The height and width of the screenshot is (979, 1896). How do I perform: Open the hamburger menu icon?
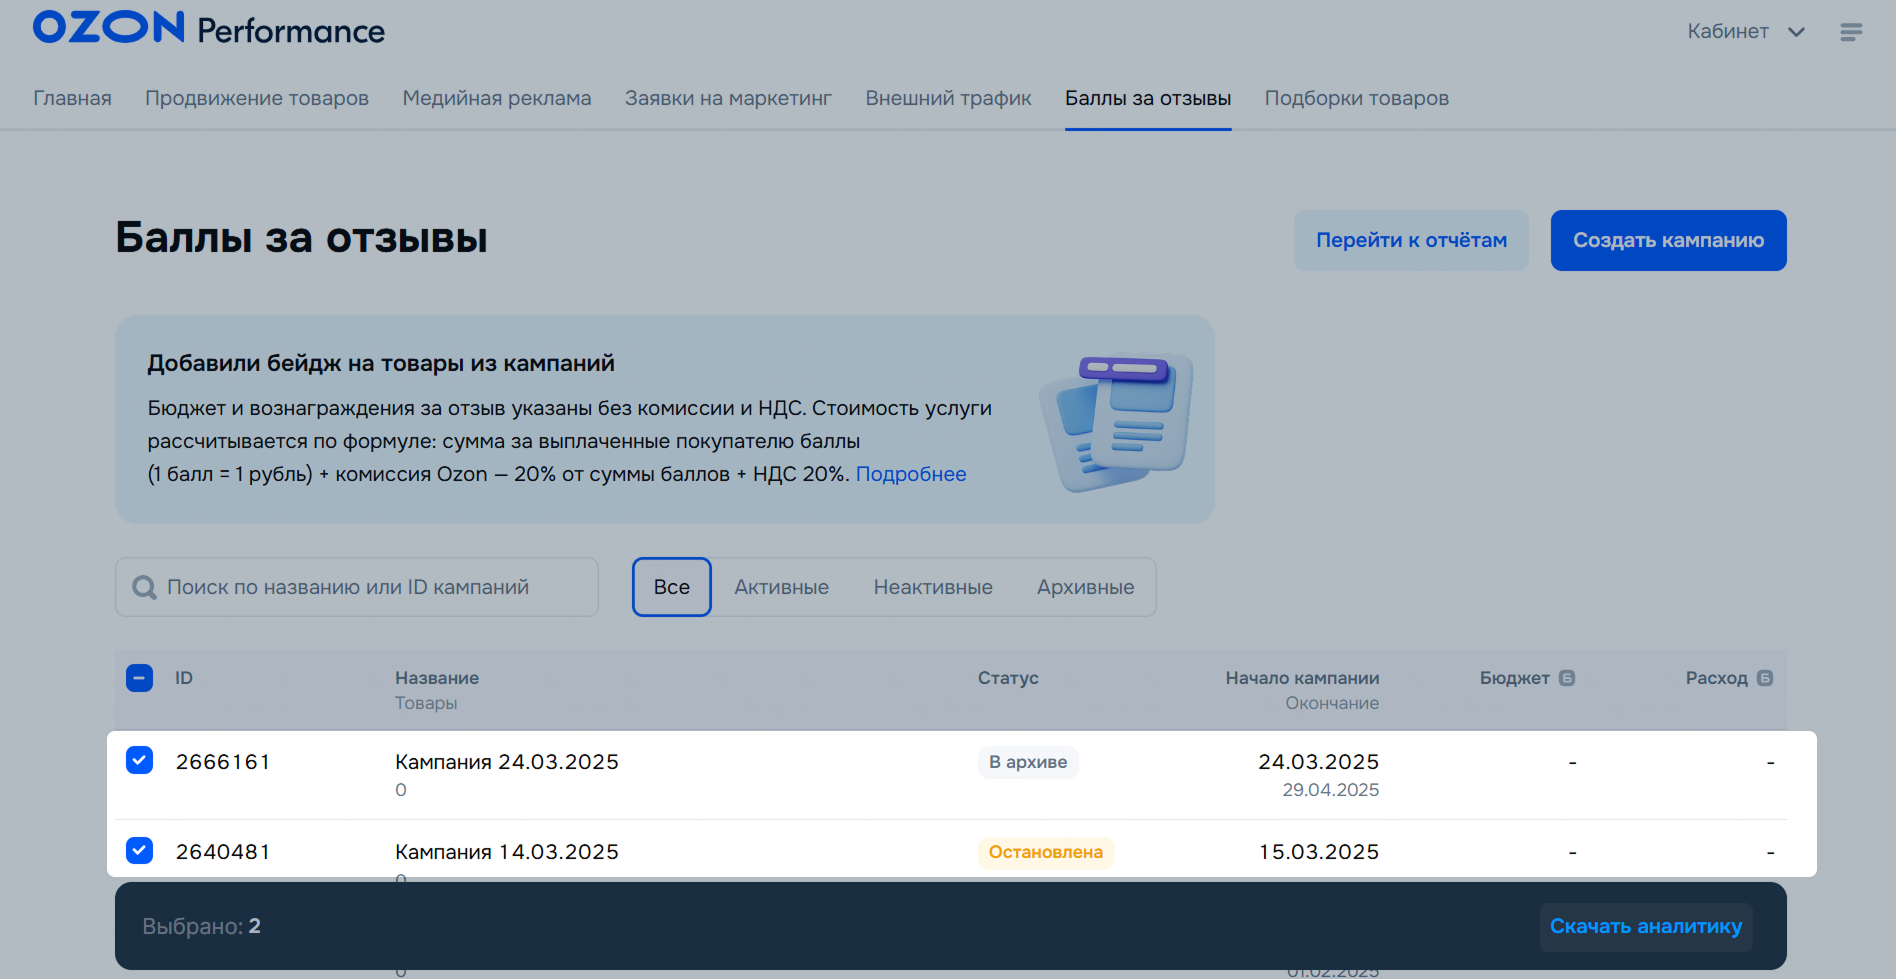tap(1851, 32)
